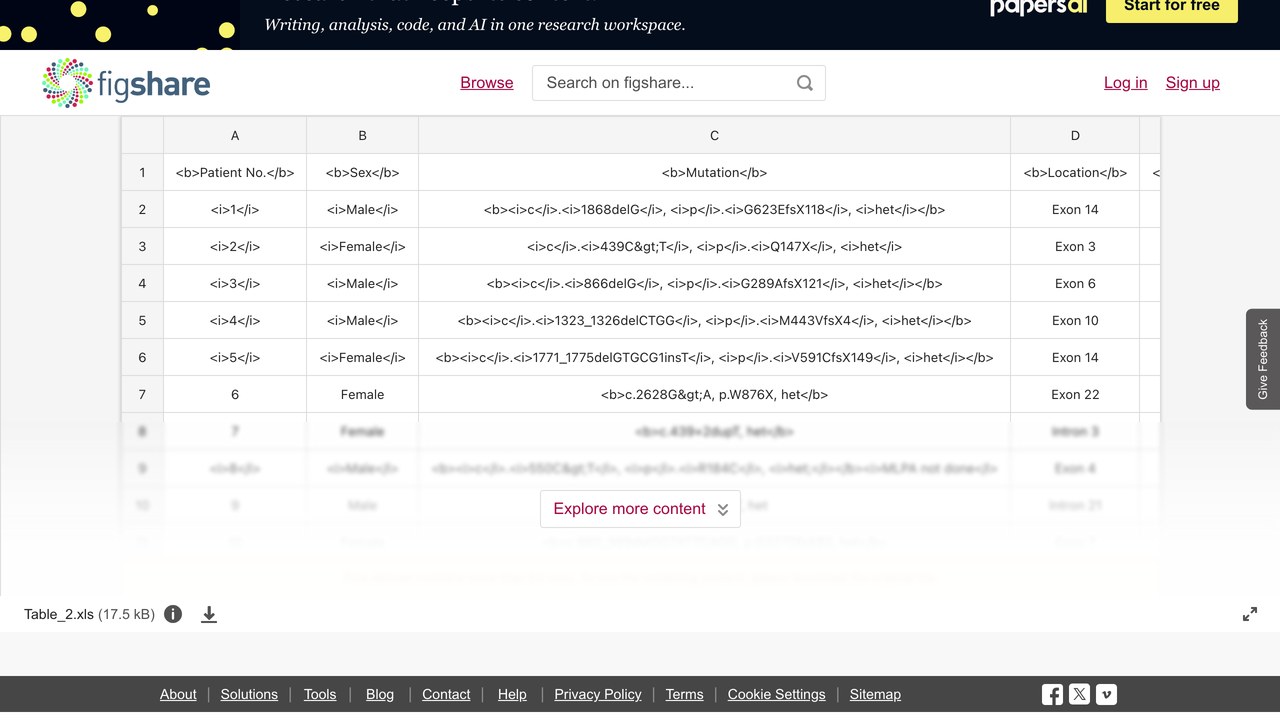Click cell with 1323_1326delCTGG mutation
1280x720 pixels.
tap(714, 320)
